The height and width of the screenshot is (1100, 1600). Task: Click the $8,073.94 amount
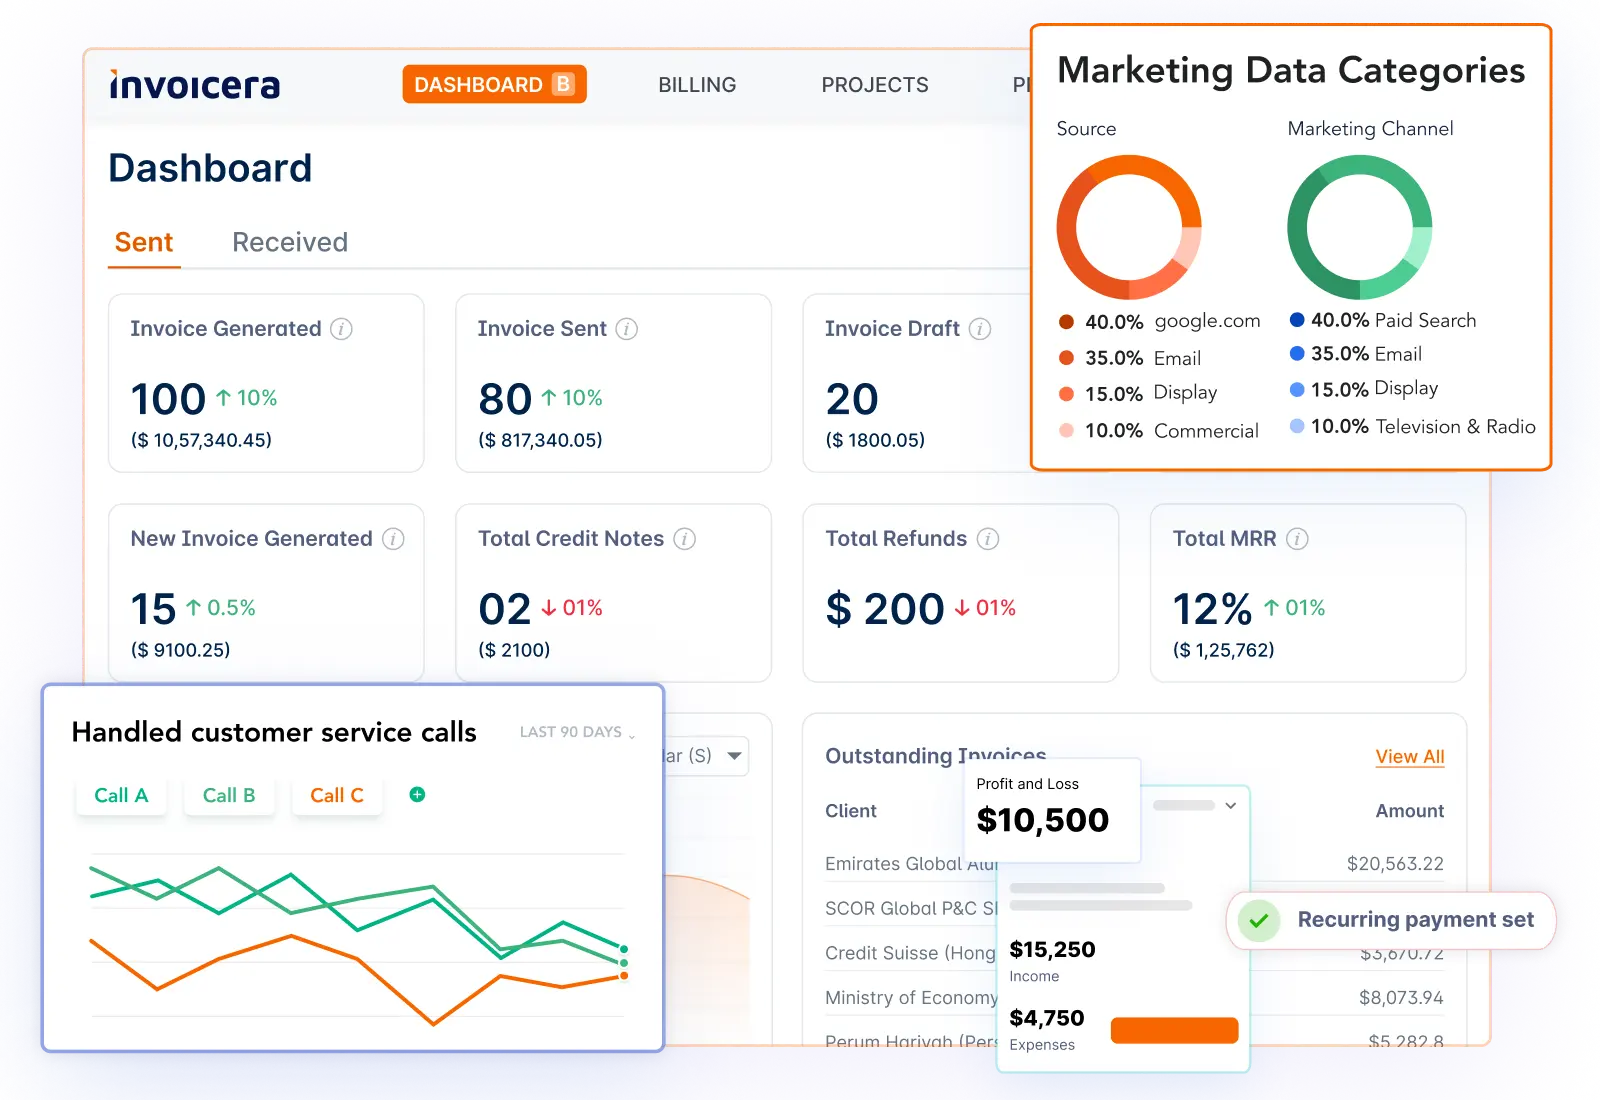tap(1401, 998)
